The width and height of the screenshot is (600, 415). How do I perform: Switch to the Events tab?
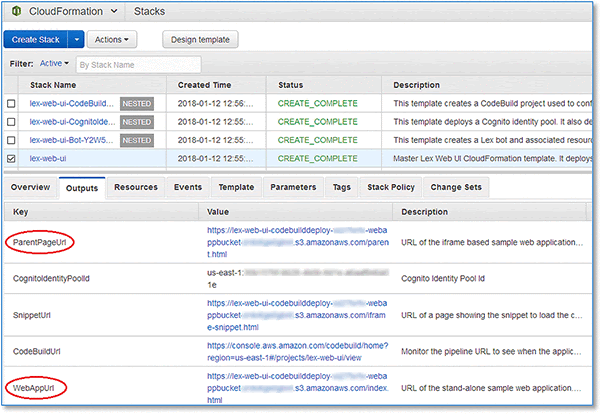[188, 187]
